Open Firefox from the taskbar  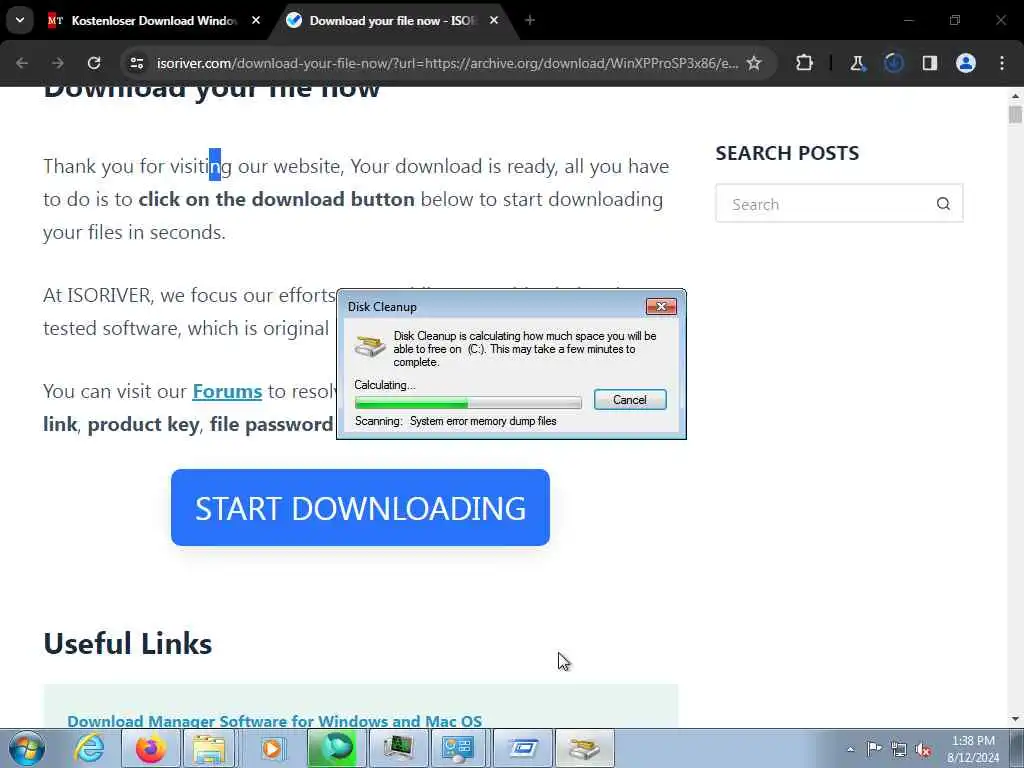(x=151, y=748)
